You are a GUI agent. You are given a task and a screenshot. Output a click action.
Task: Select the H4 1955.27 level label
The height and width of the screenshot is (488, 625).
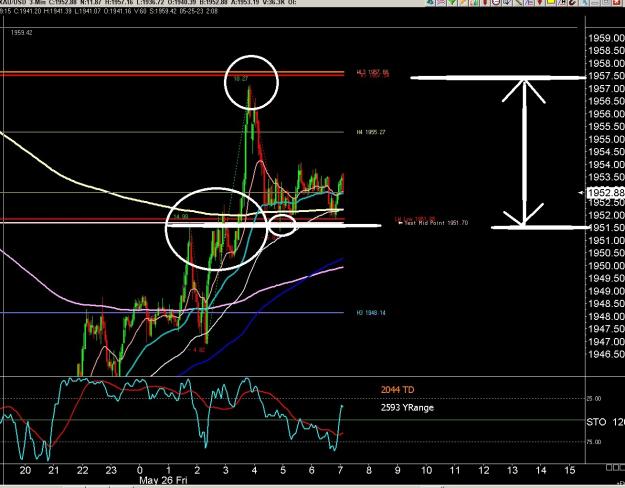point(371,132)
